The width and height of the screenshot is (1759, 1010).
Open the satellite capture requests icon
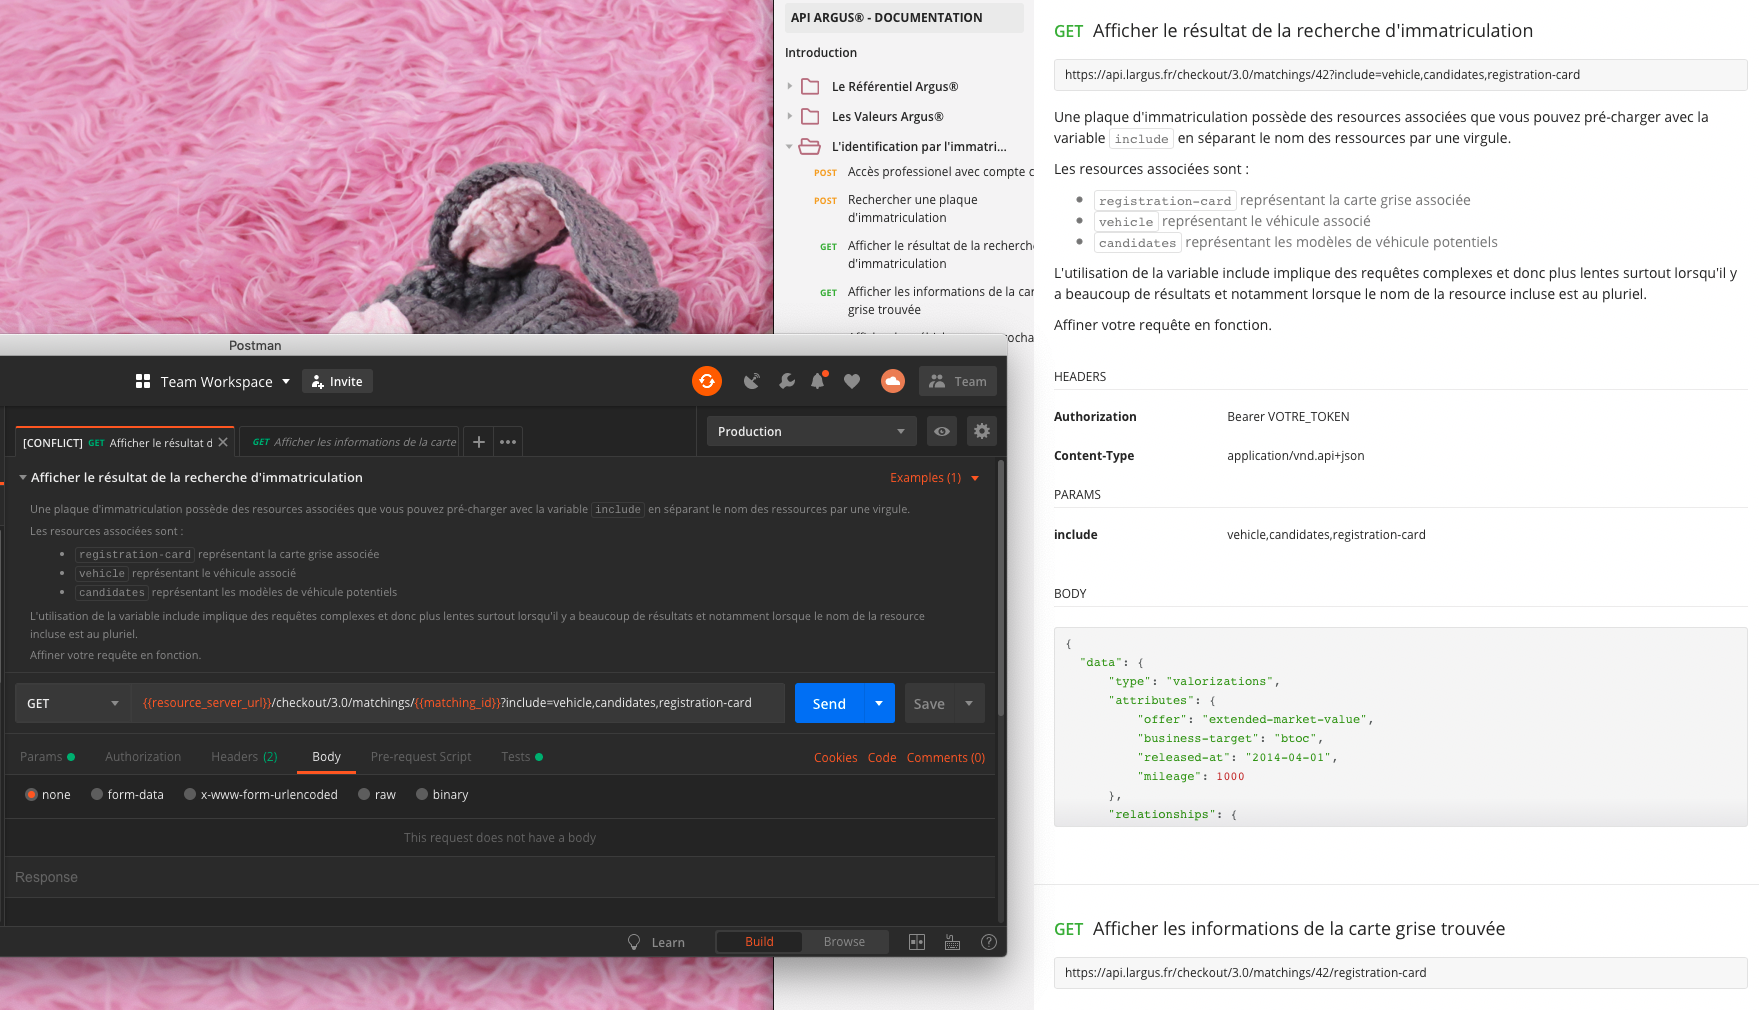pyautogui.click(x=752, y=381)
